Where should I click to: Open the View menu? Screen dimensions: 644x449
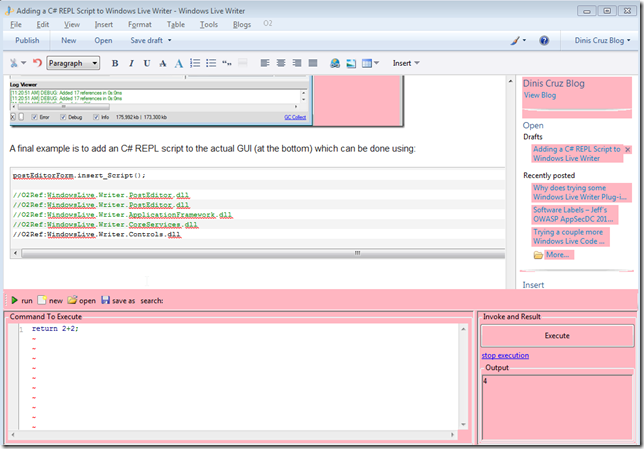[x=72, y=25]
